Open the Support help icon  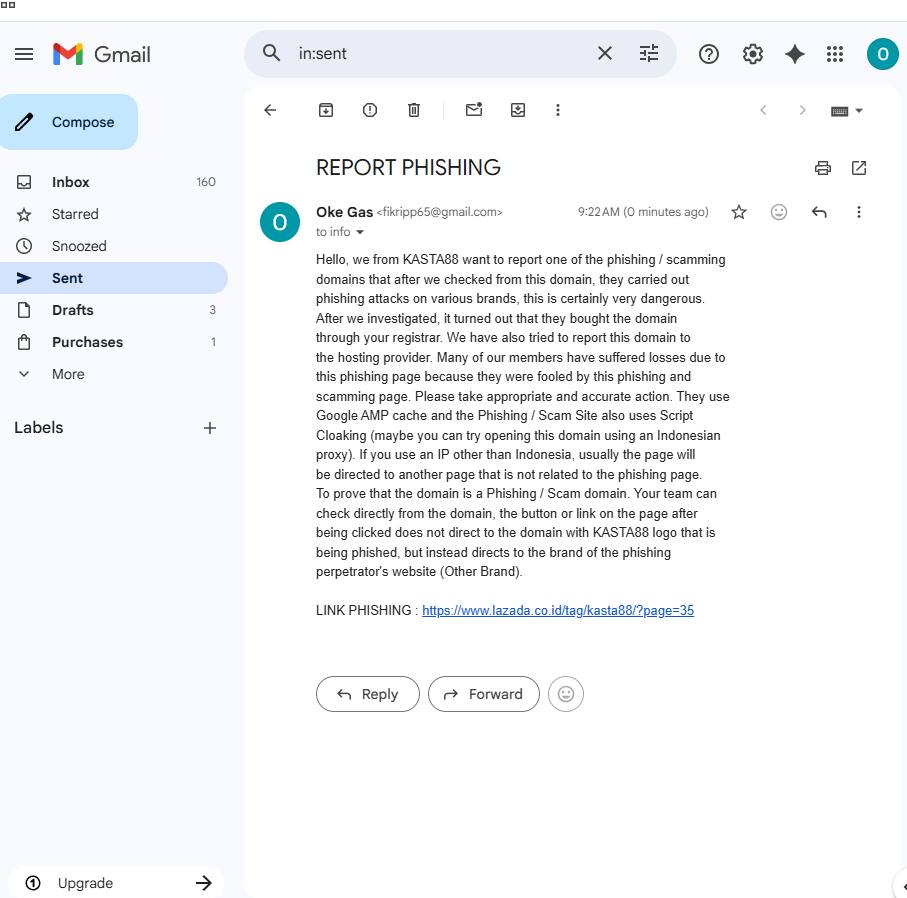click(x=709, y=54)
